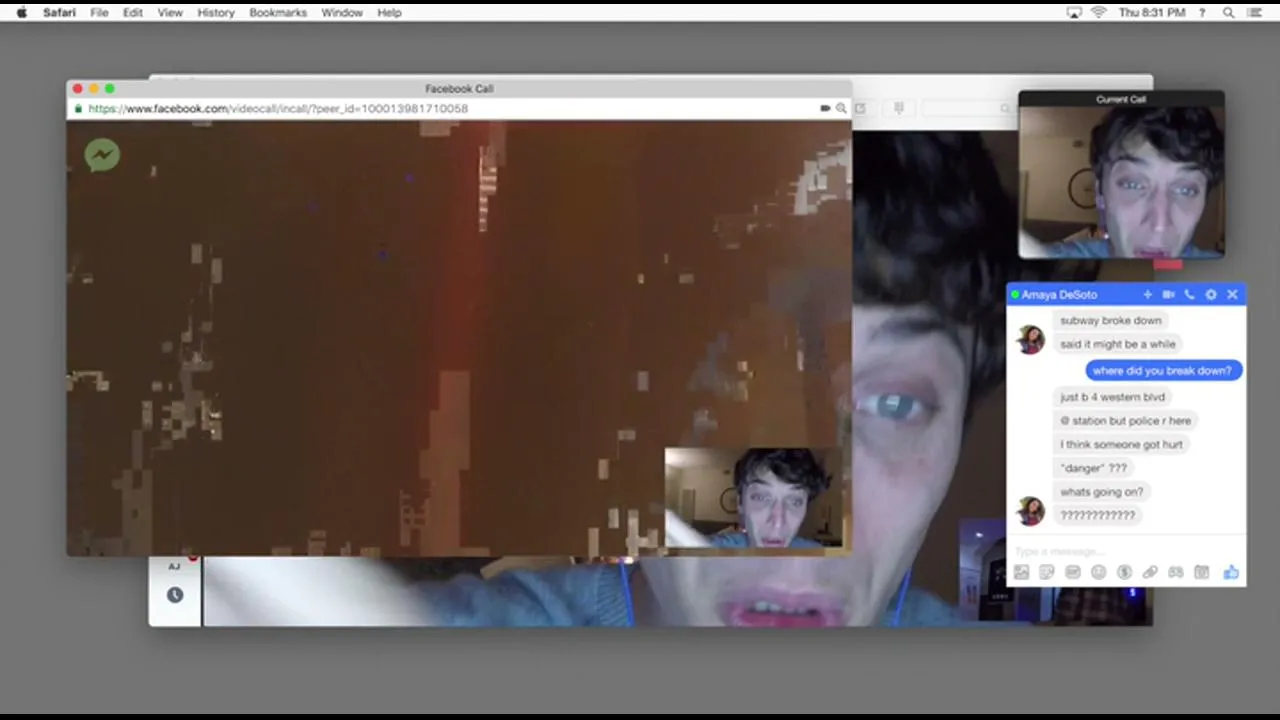Image resolution: width=1280 pixels, height=720 pixels.
Task: Click the "whats going on?" message
Action: (x=1102, y=492)
